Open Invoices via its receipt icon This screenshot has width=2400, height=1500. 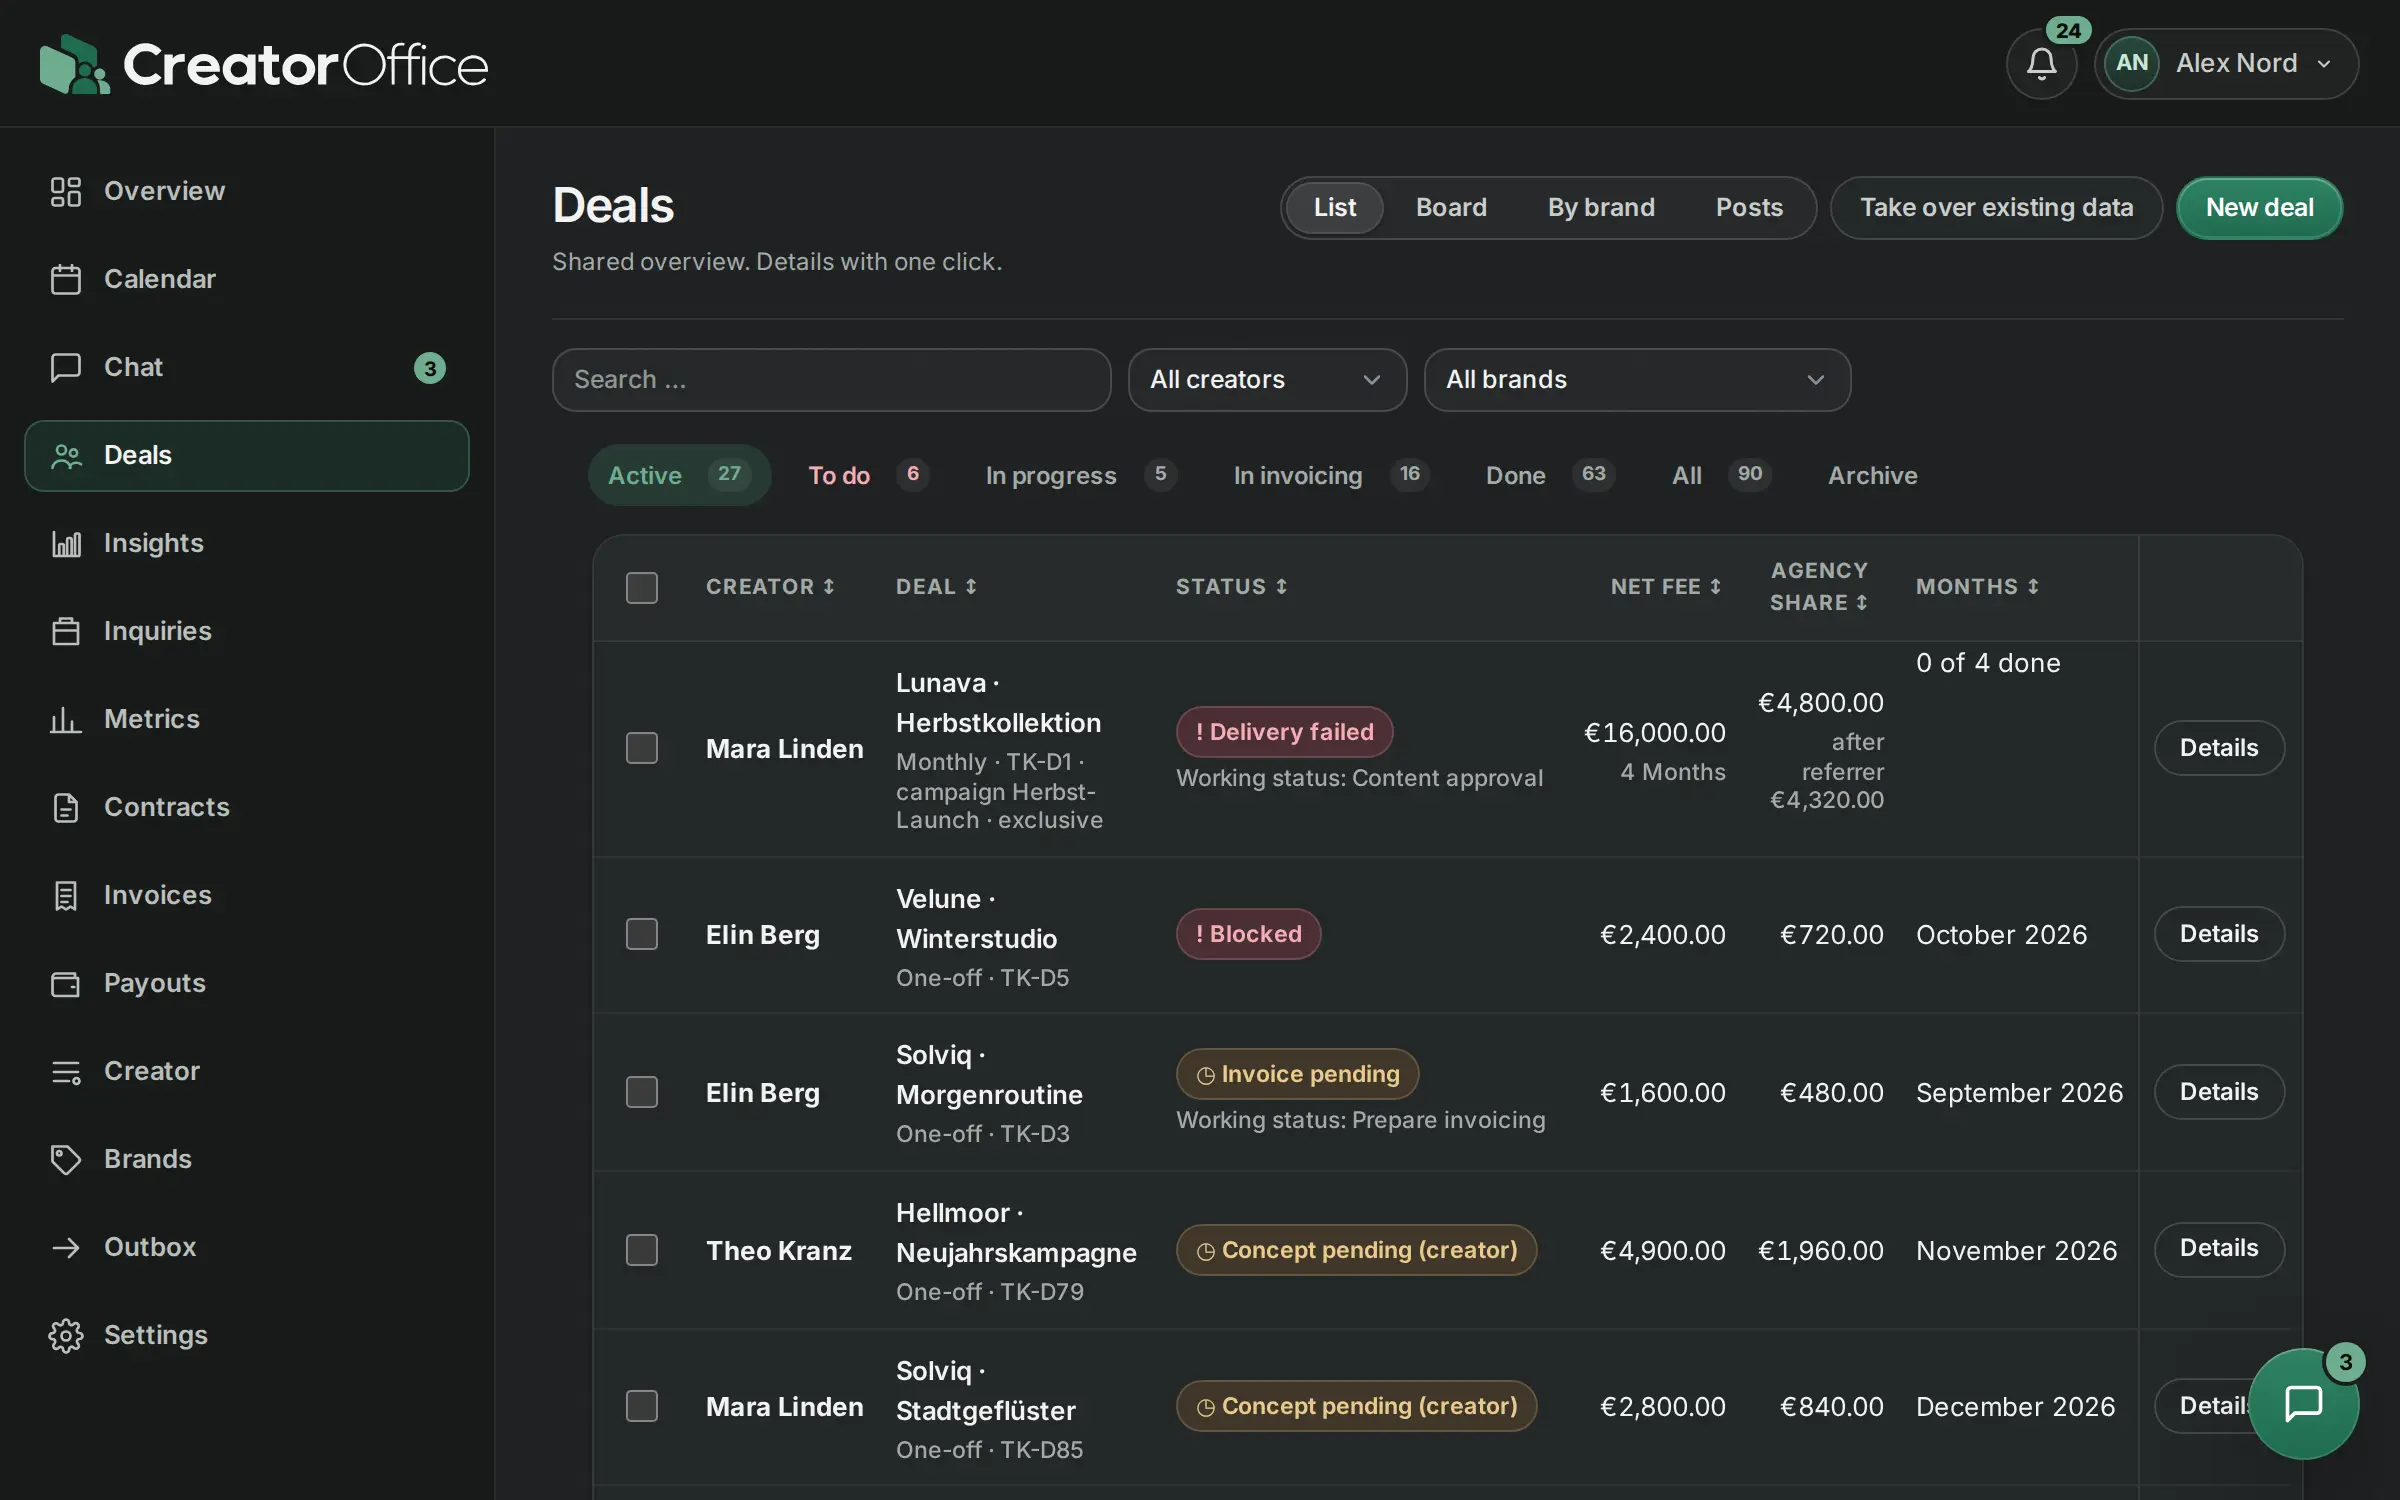point(66,895)
